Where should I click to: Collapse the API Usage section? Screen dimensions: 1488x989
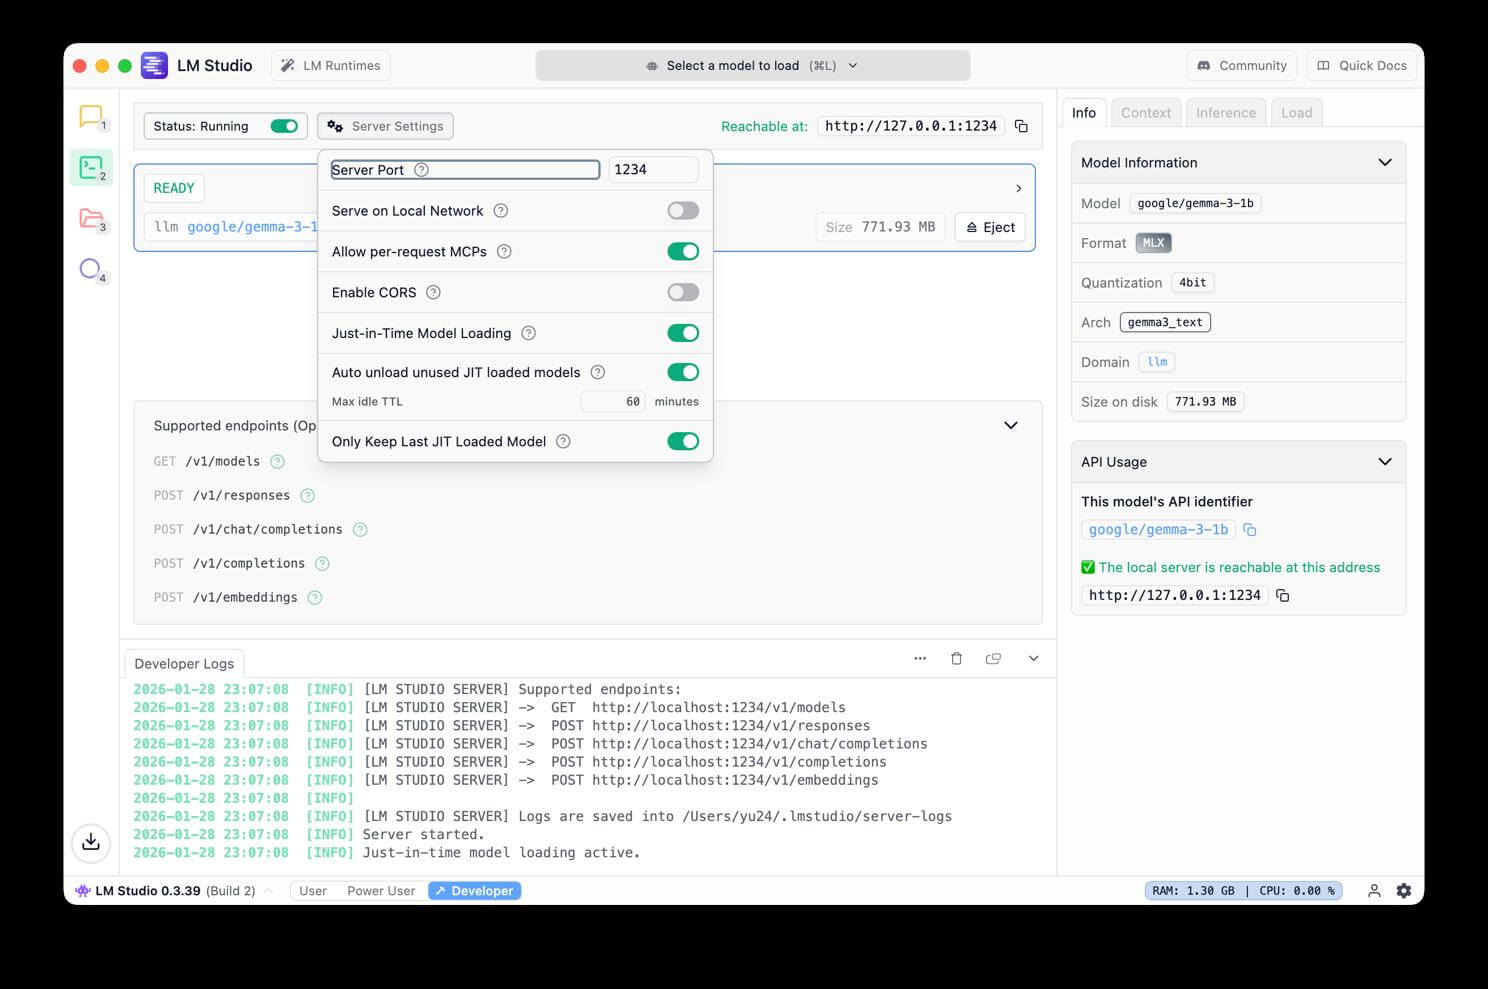[x=1384, y=461]
